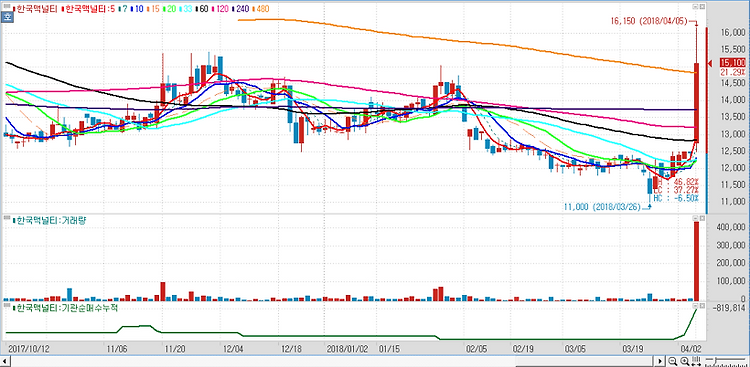Screen dimensions: 750x367
Task: Click the scrollbar right arrow
Action: (660, 361)
